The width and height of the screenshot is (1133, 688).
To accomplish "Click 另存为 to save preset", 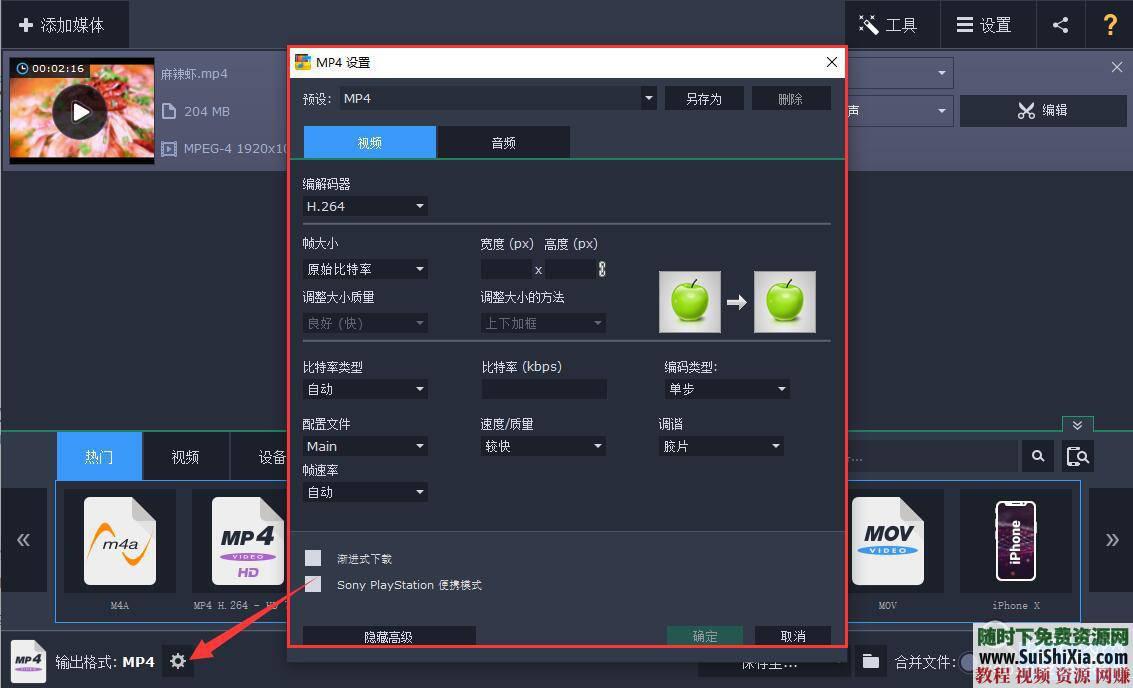I will pos(703,98).
